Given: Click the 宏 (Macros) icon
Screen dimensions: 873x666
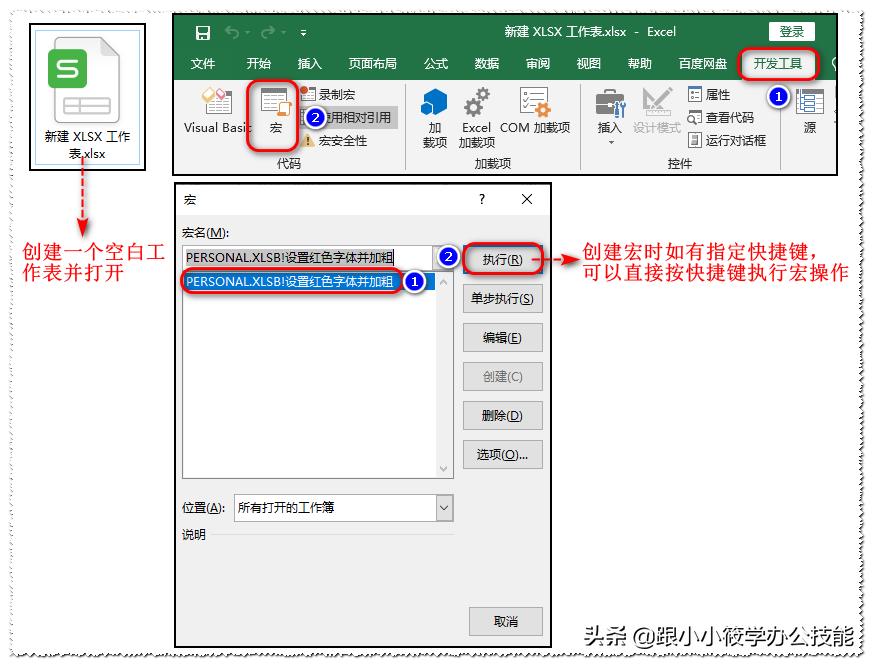Looking at the screenshot, I should (x=272, y=107).
